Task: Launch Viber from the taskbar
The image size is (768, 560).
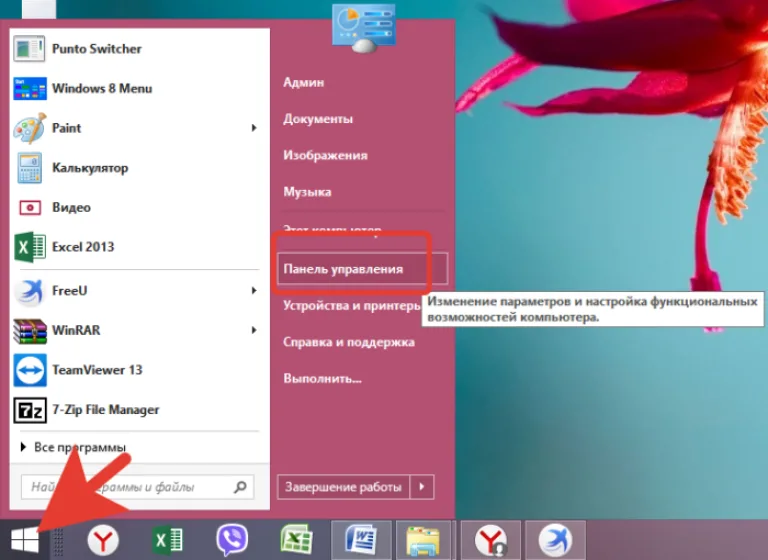Action: pyautogui.click(x=232, y=539)
